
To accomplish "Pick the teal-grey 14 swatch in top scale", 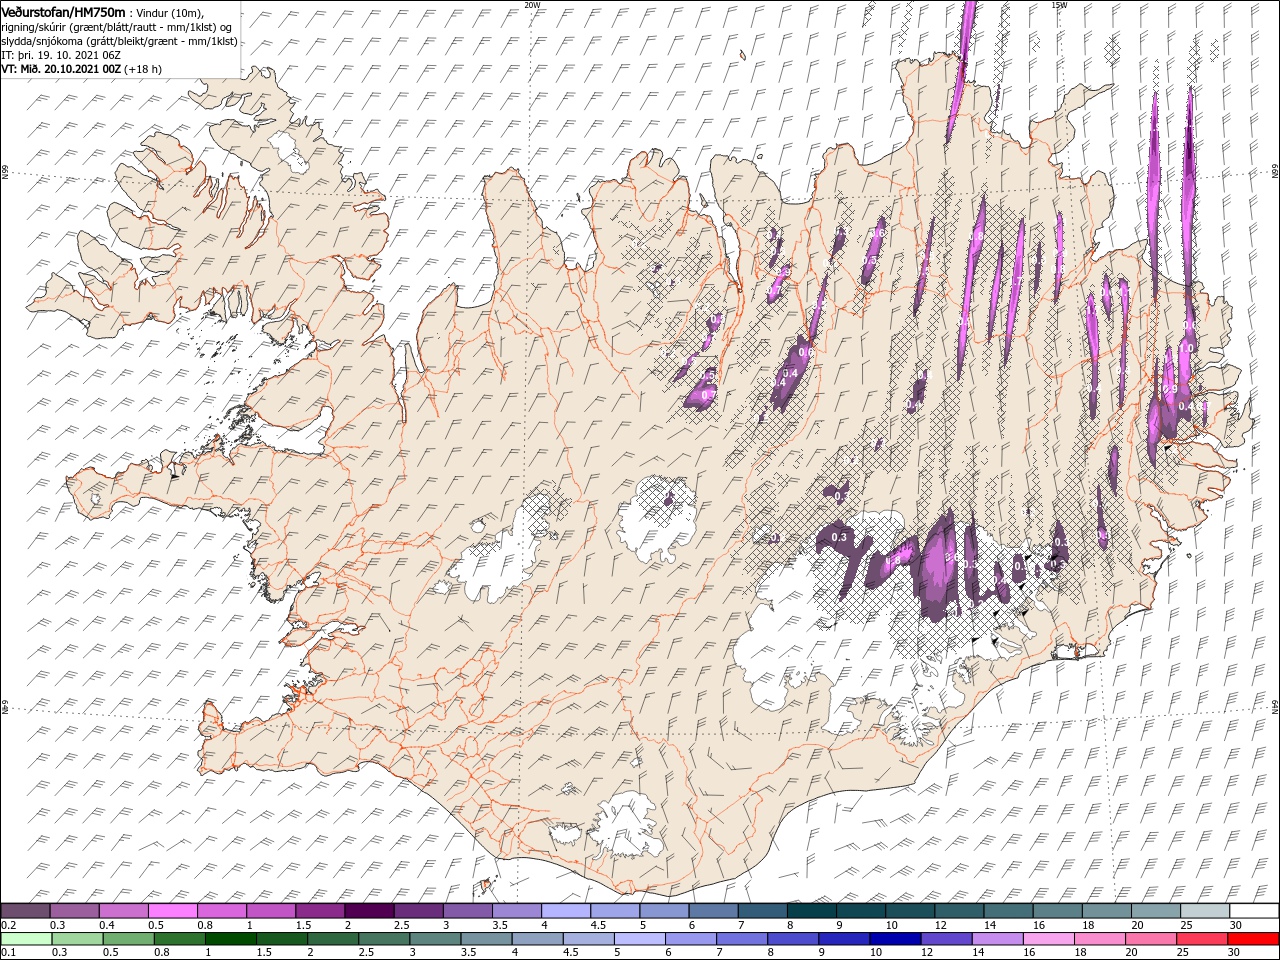I will pyautogui.click(x=1009, y=911).
